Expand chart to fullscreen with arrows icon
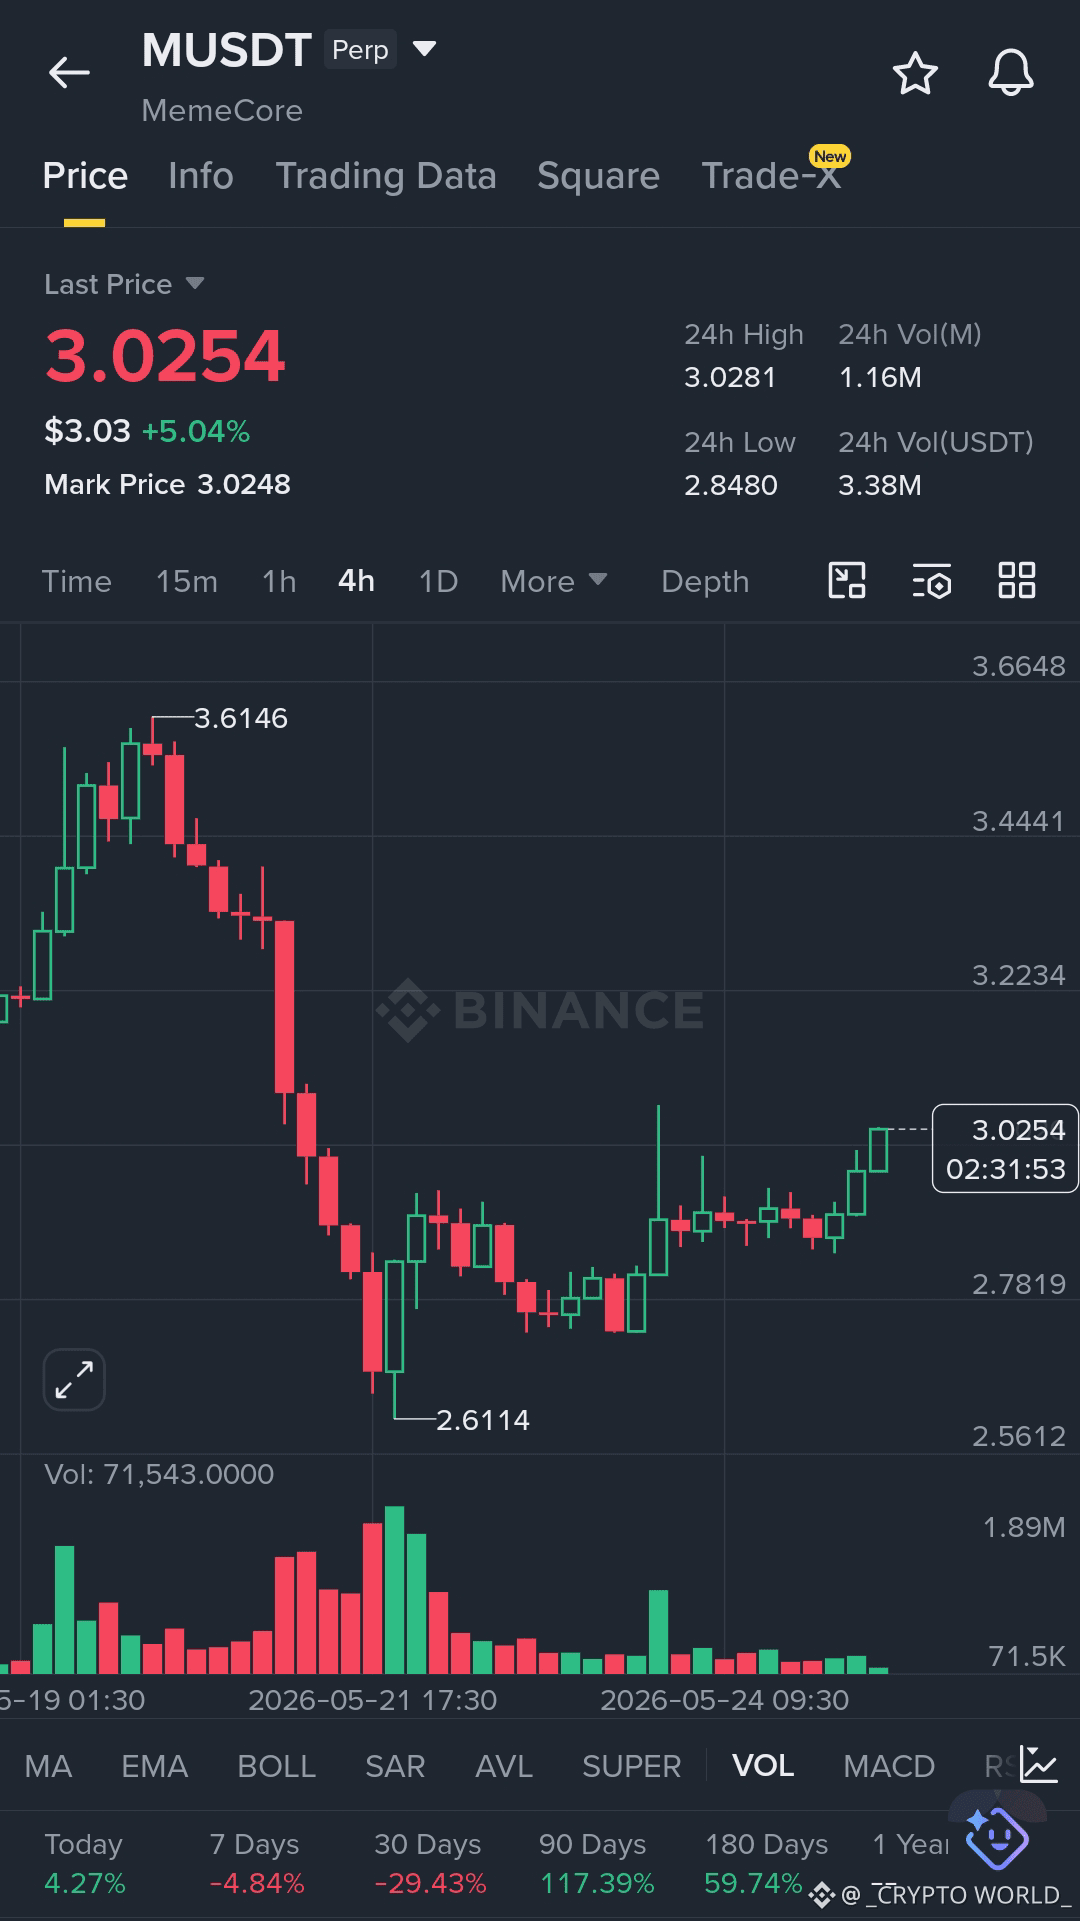This screenshot has height=1921, width=1080. pos(74,1380)
